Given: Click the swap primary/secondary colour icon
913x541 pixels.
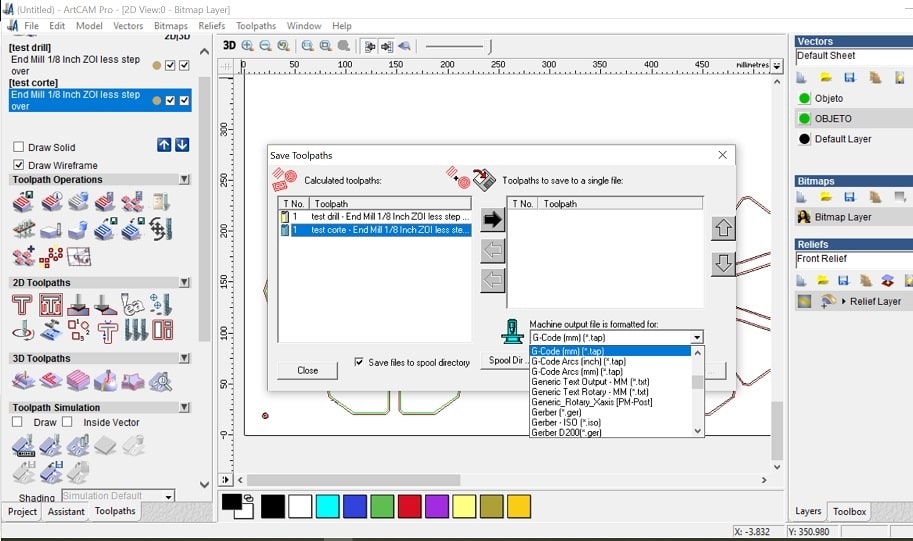Looking at the screenshot, I should [249, 498].
